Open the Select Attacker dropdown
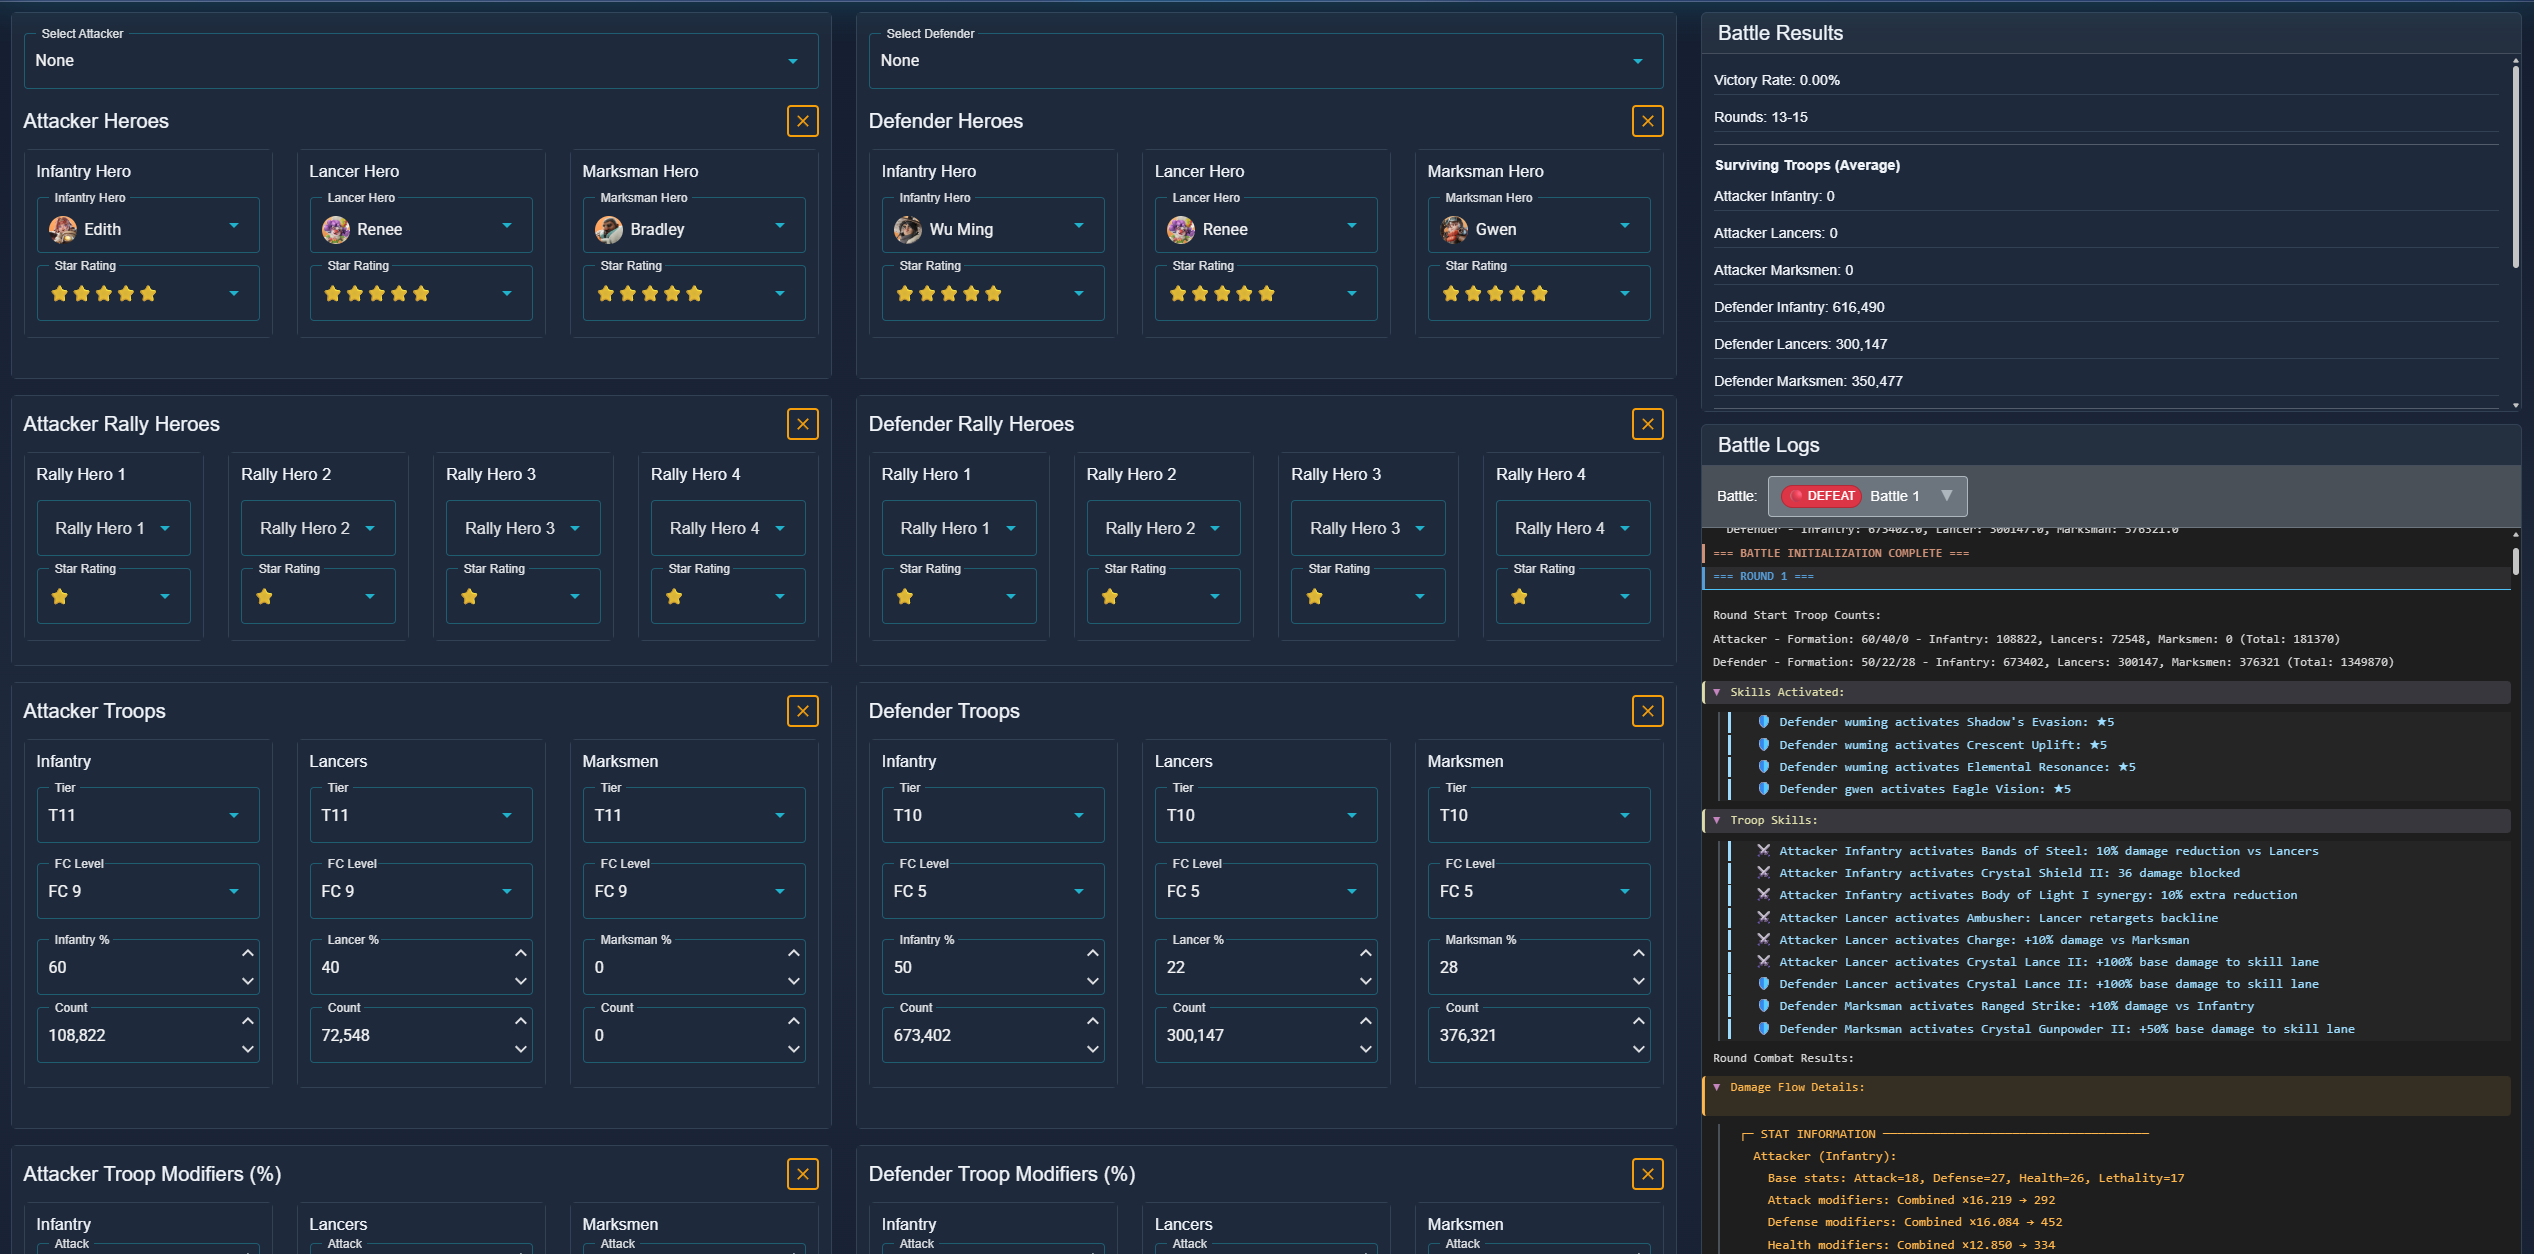2534x1254 pixels. [x=420, y=61]
